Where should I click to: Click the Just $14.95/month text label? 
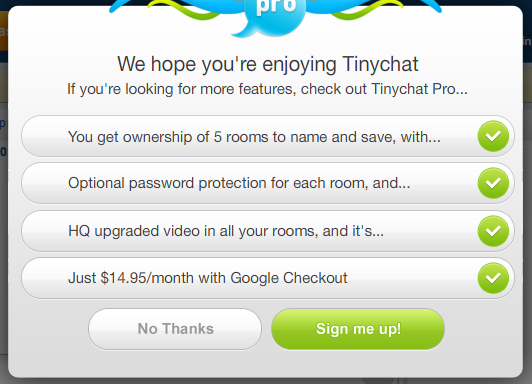click(208, 278)
